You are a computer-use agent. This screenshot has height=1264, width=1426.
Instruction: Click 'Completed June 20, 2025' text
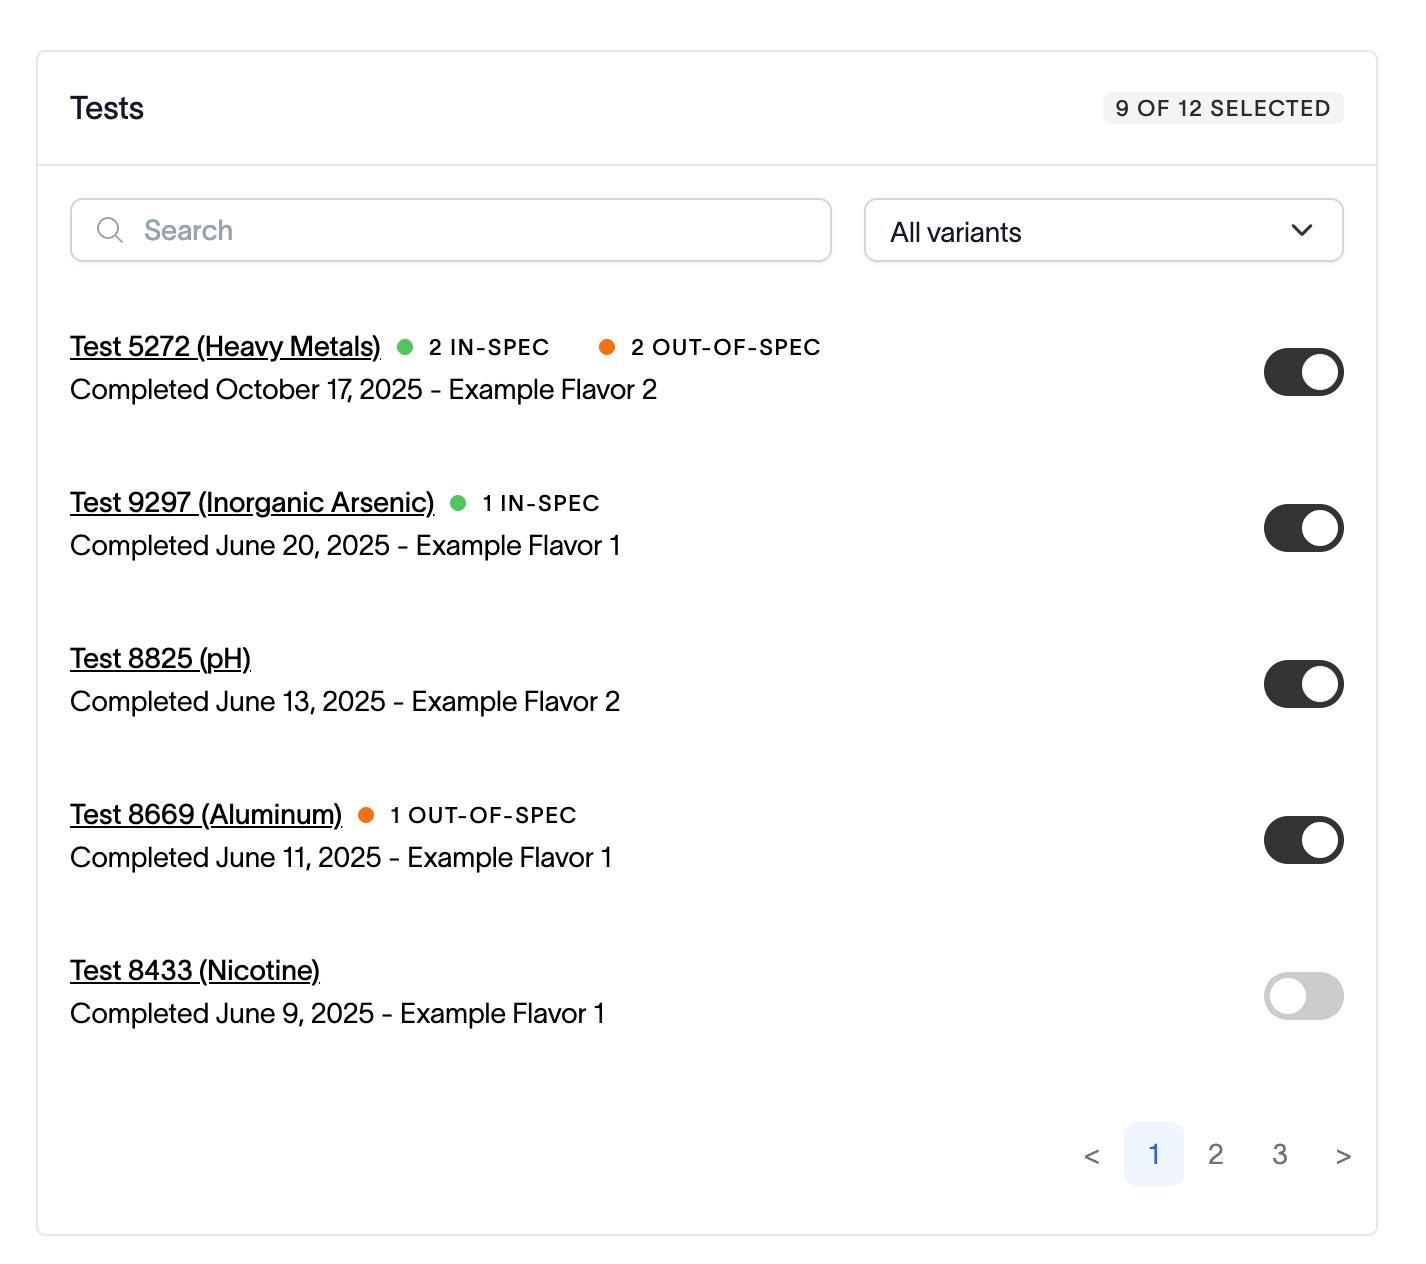230,545
